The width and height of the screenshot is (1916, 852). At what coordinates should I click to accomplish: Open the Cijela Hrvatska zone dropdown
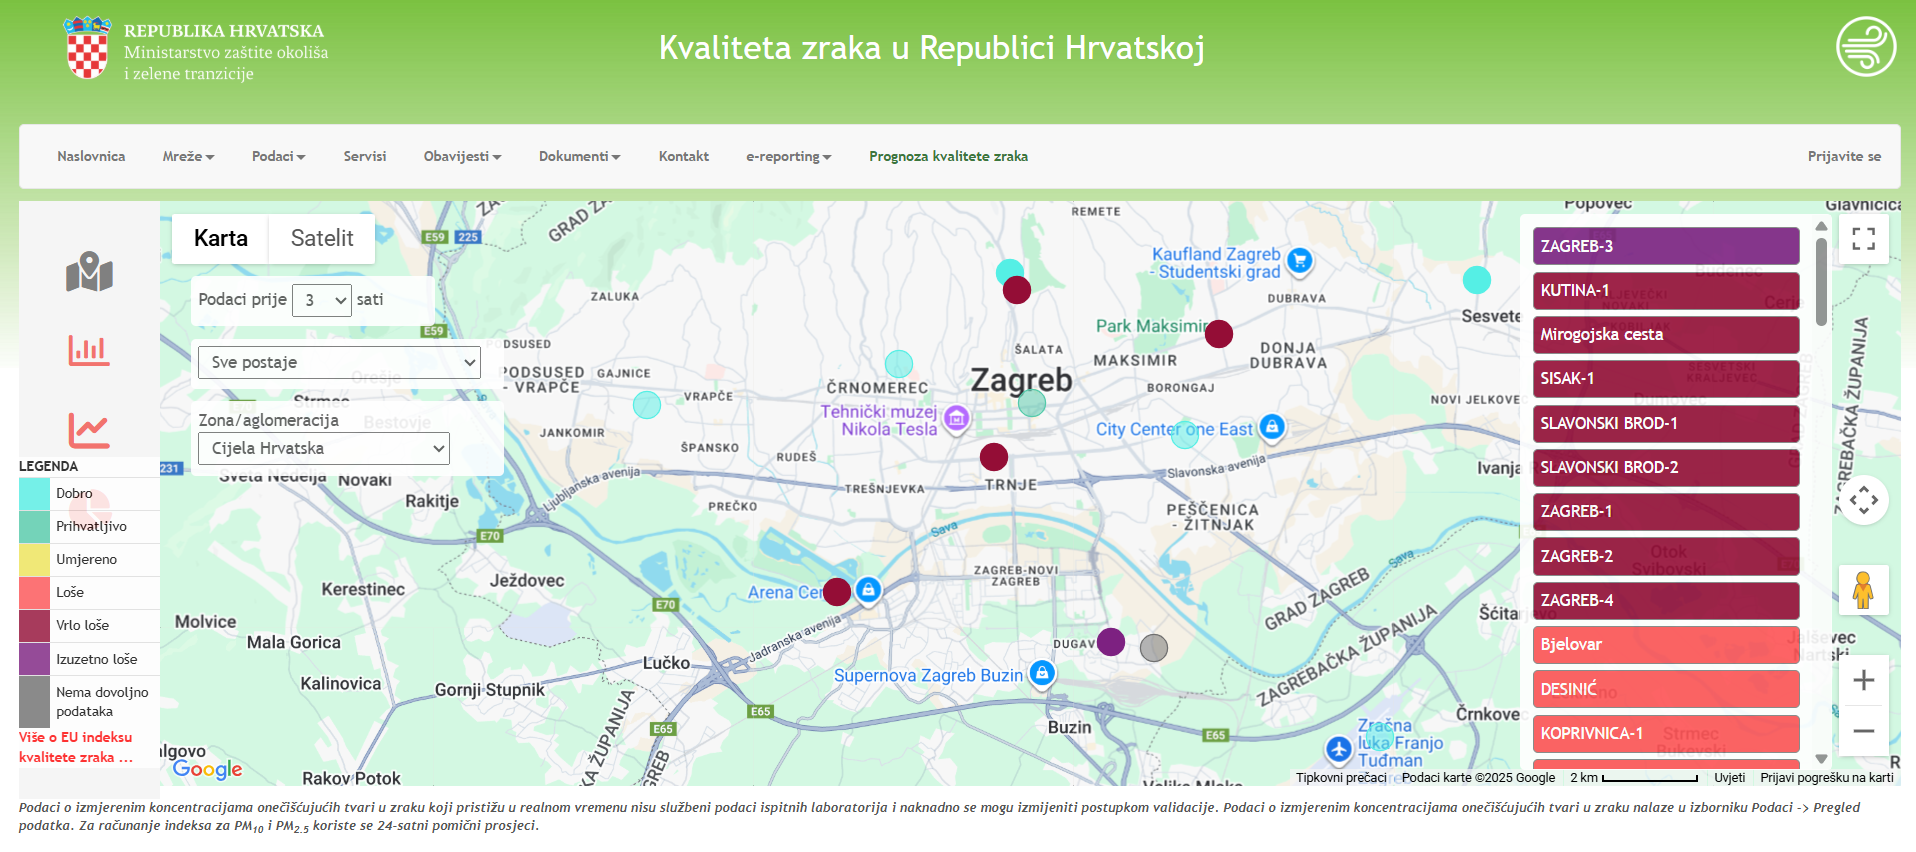(x=324, y=449)
